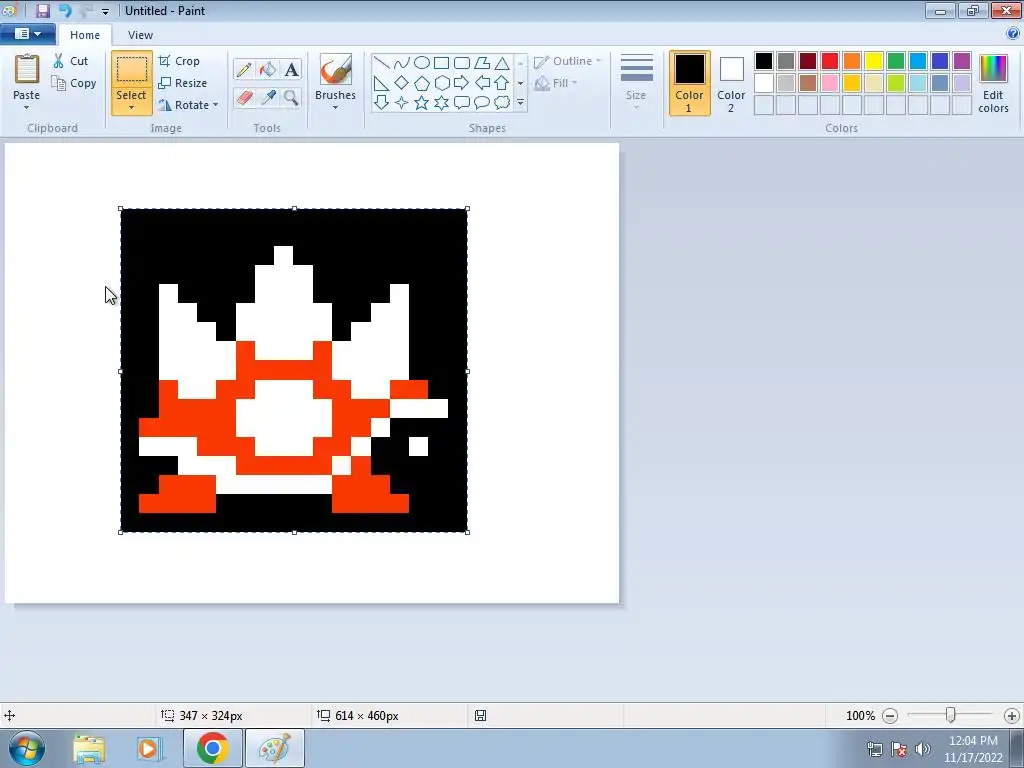This screenshot has height=768, width=1024.
Task: Pick the orange color swatch
Action: tap(852, 61)
